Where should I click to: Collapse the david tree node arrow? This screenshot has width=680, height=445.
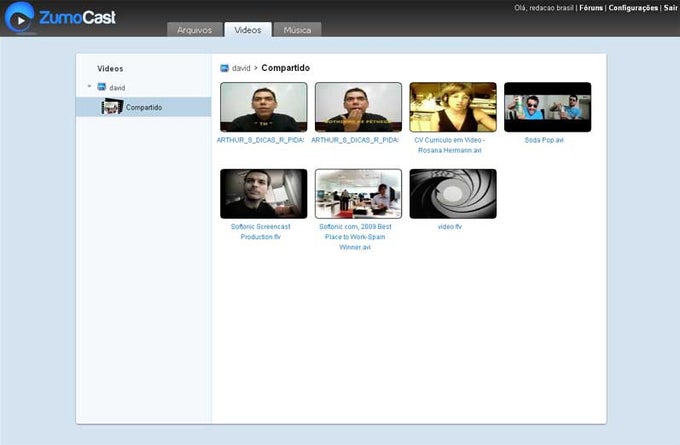pyautogui.click(x=89, y=86)
